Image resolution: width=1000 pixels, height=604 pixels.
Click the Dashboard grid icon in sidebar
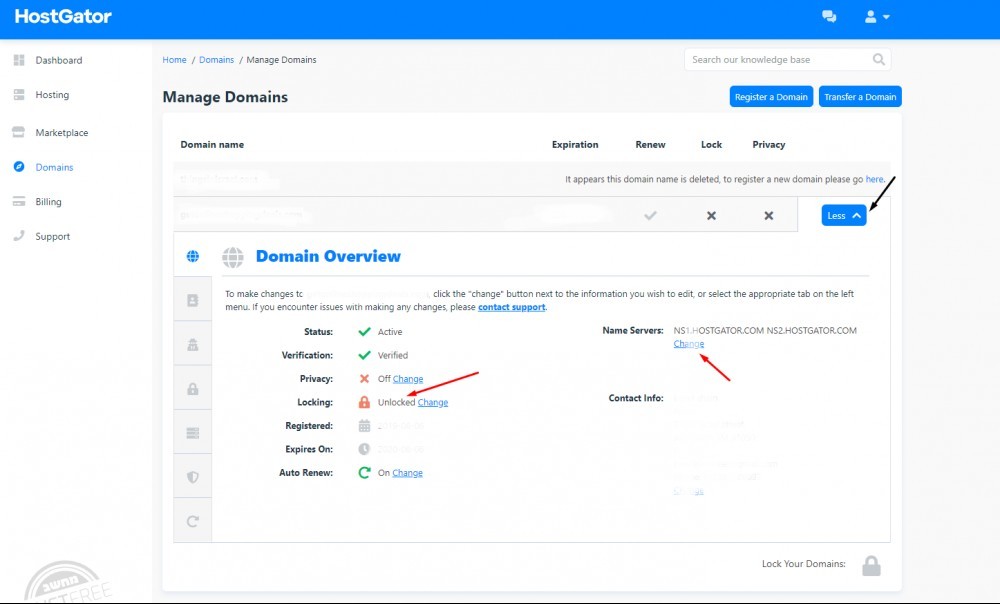pos(19,60)
